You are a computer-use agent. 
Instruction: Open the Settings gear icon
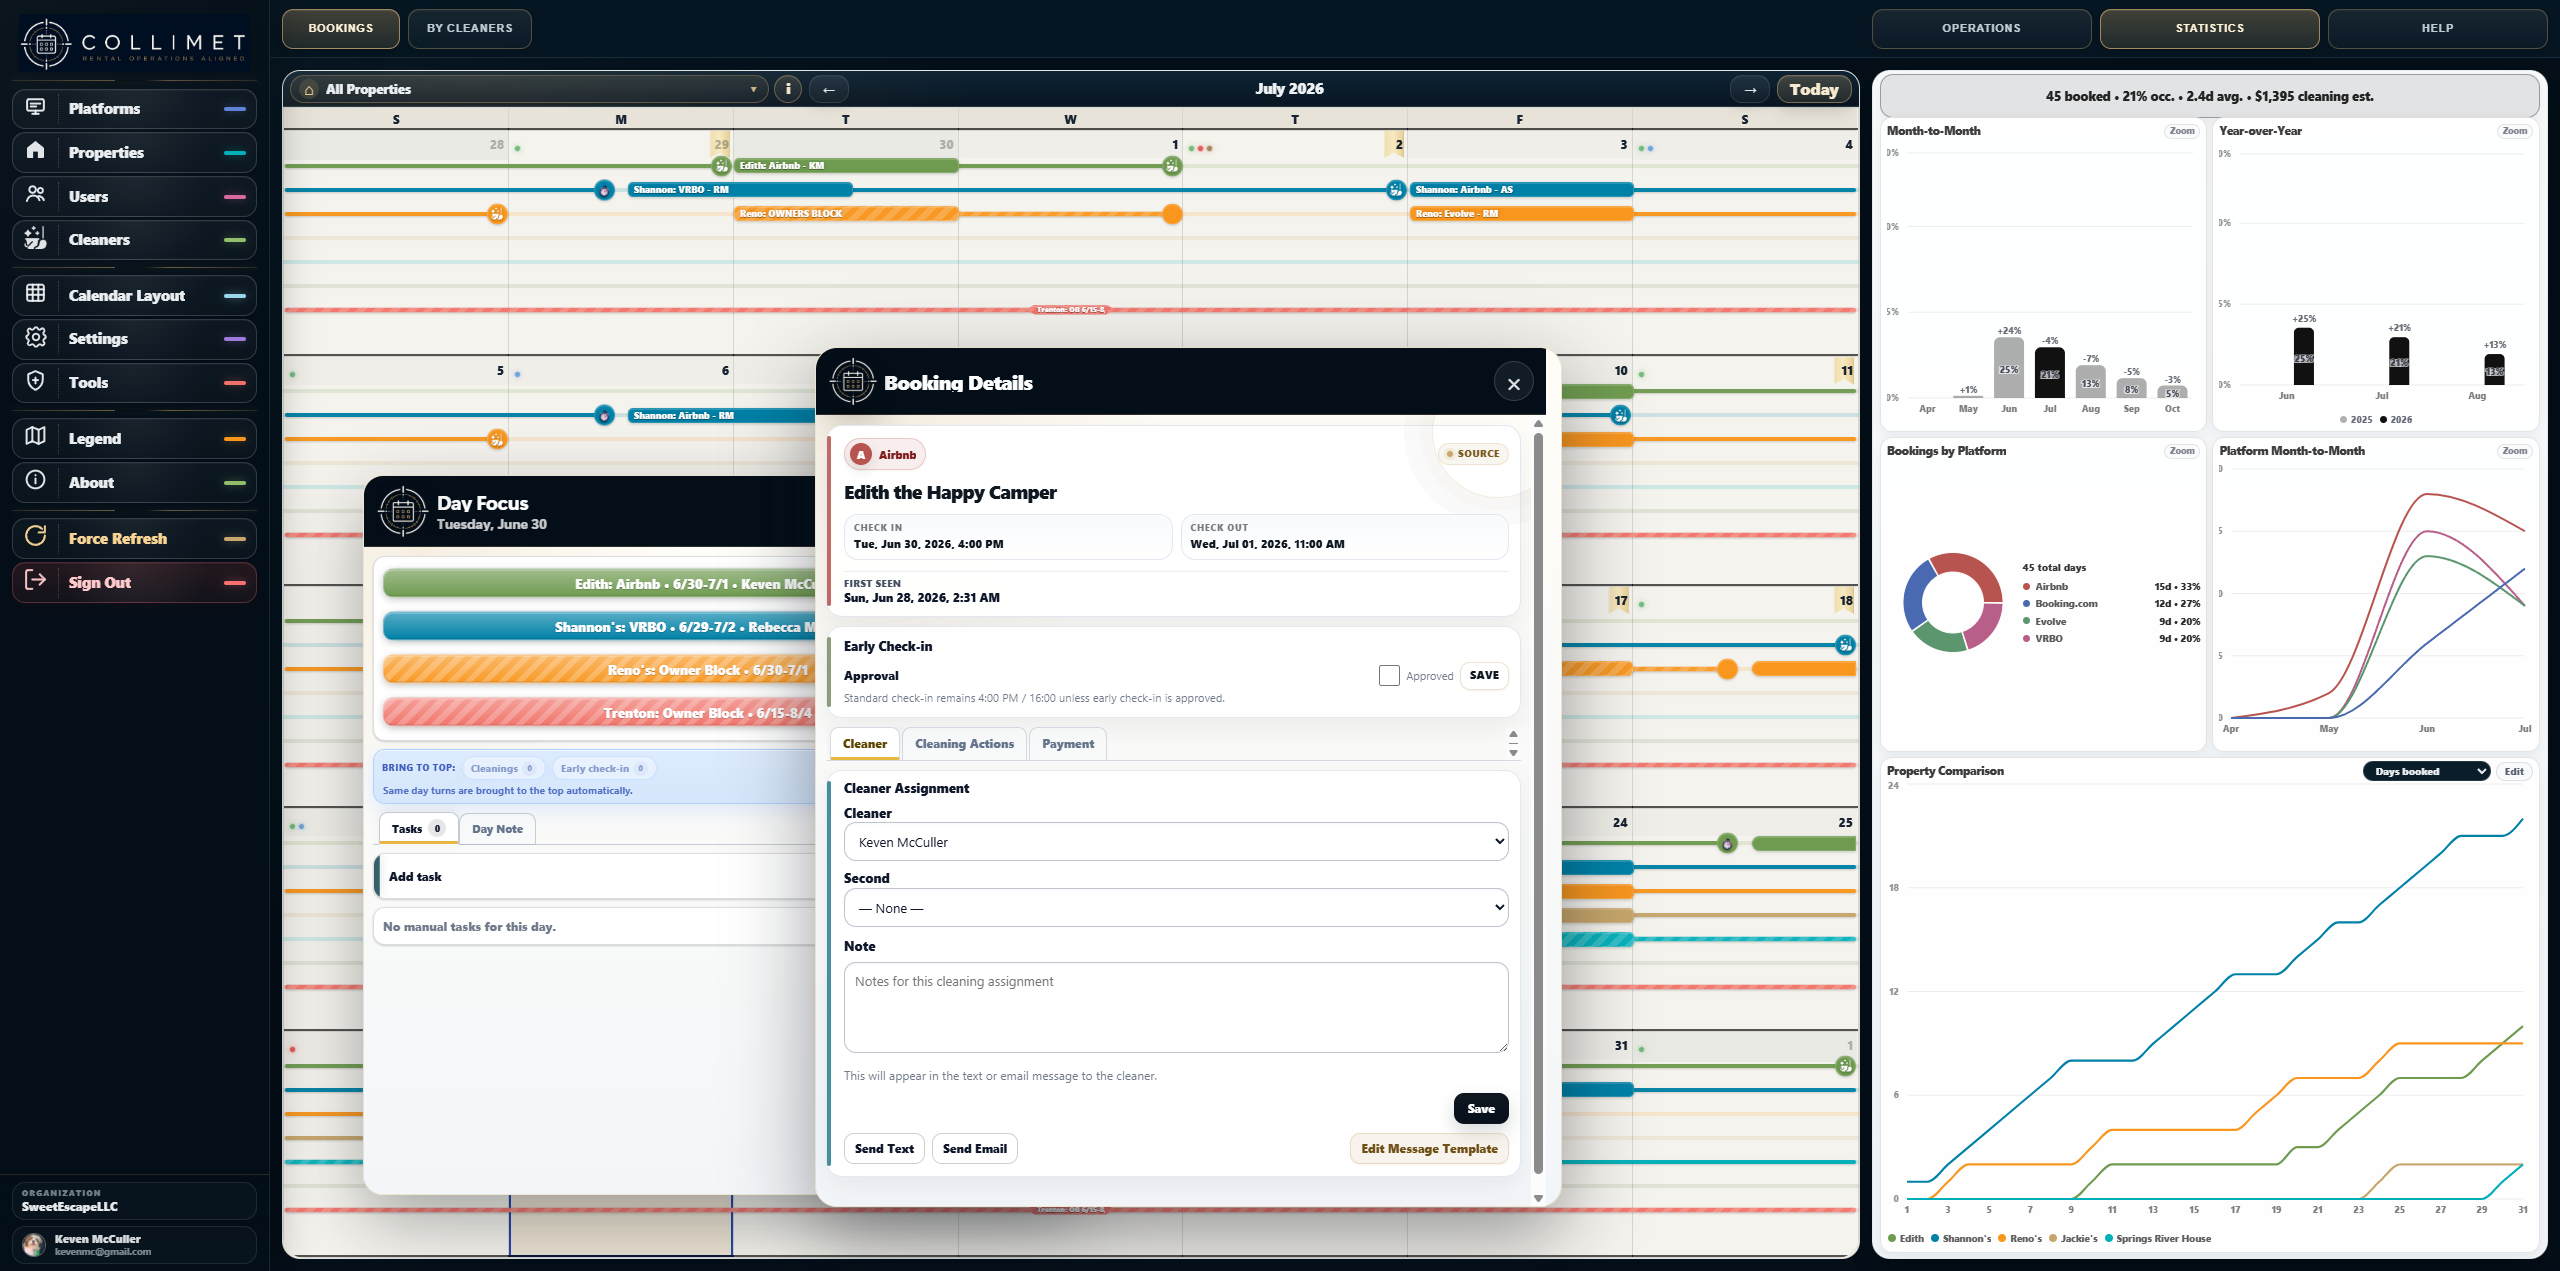[36, 337]
